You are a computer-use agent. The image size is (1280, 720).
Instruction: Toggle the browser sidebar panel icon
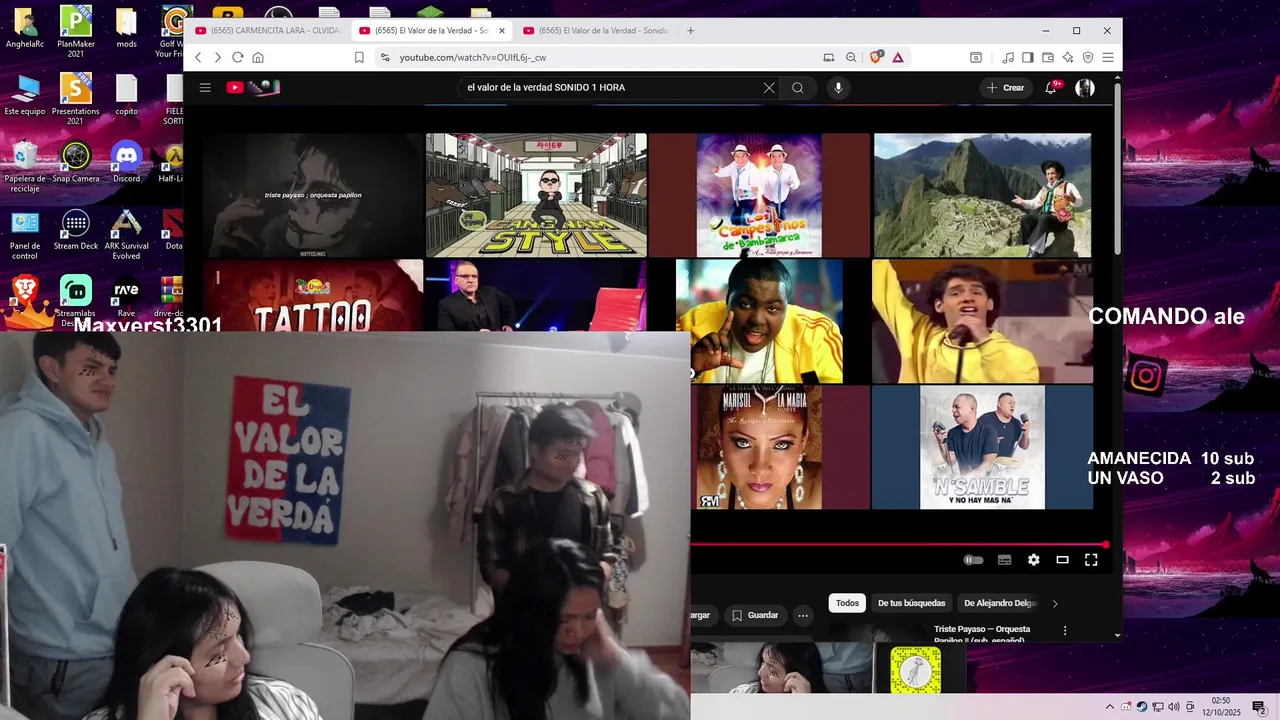(1028, 58)
